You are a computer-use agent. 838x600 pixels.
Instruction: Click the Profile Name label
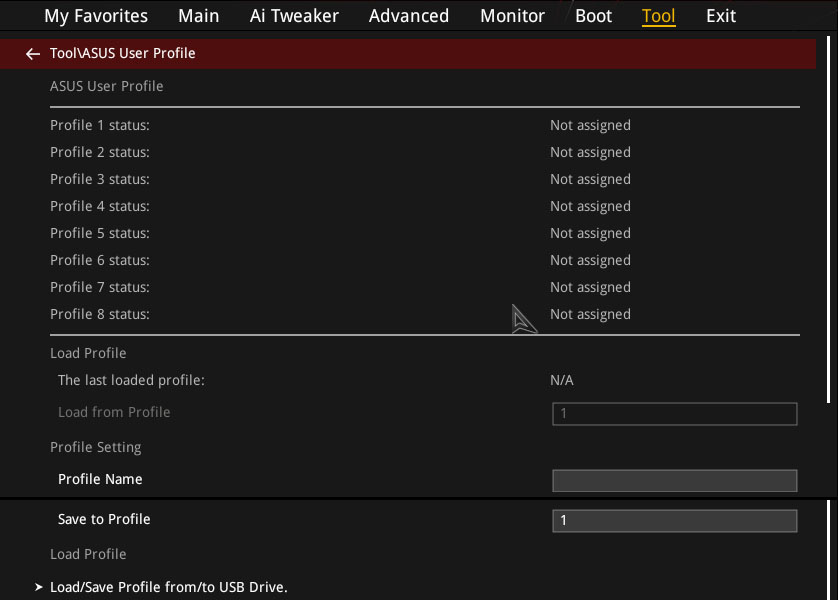tap(100, 479)
